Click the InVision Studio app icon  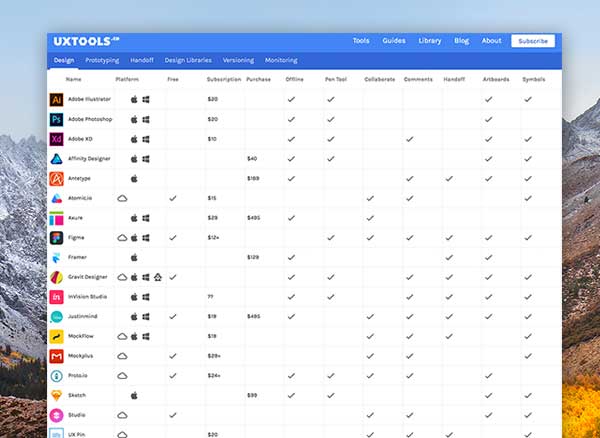click(x=56, y=297)
